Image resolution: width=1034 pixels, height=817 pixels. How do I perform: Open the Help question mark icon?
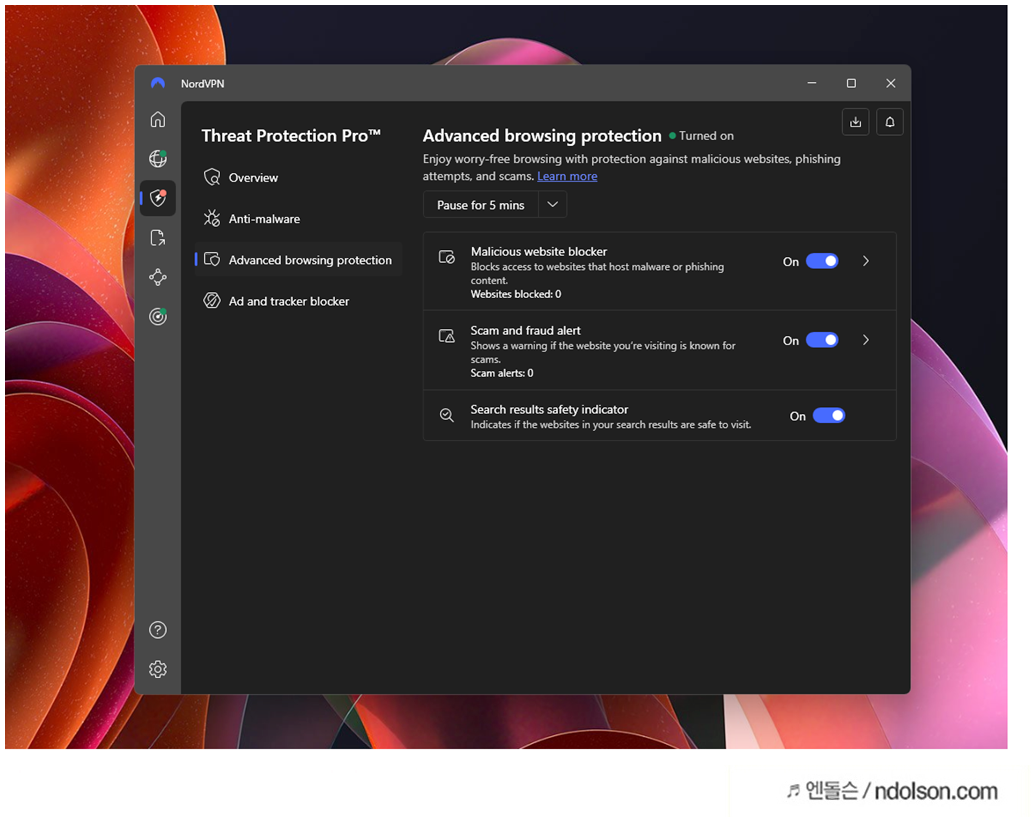[x=158, y=630]
